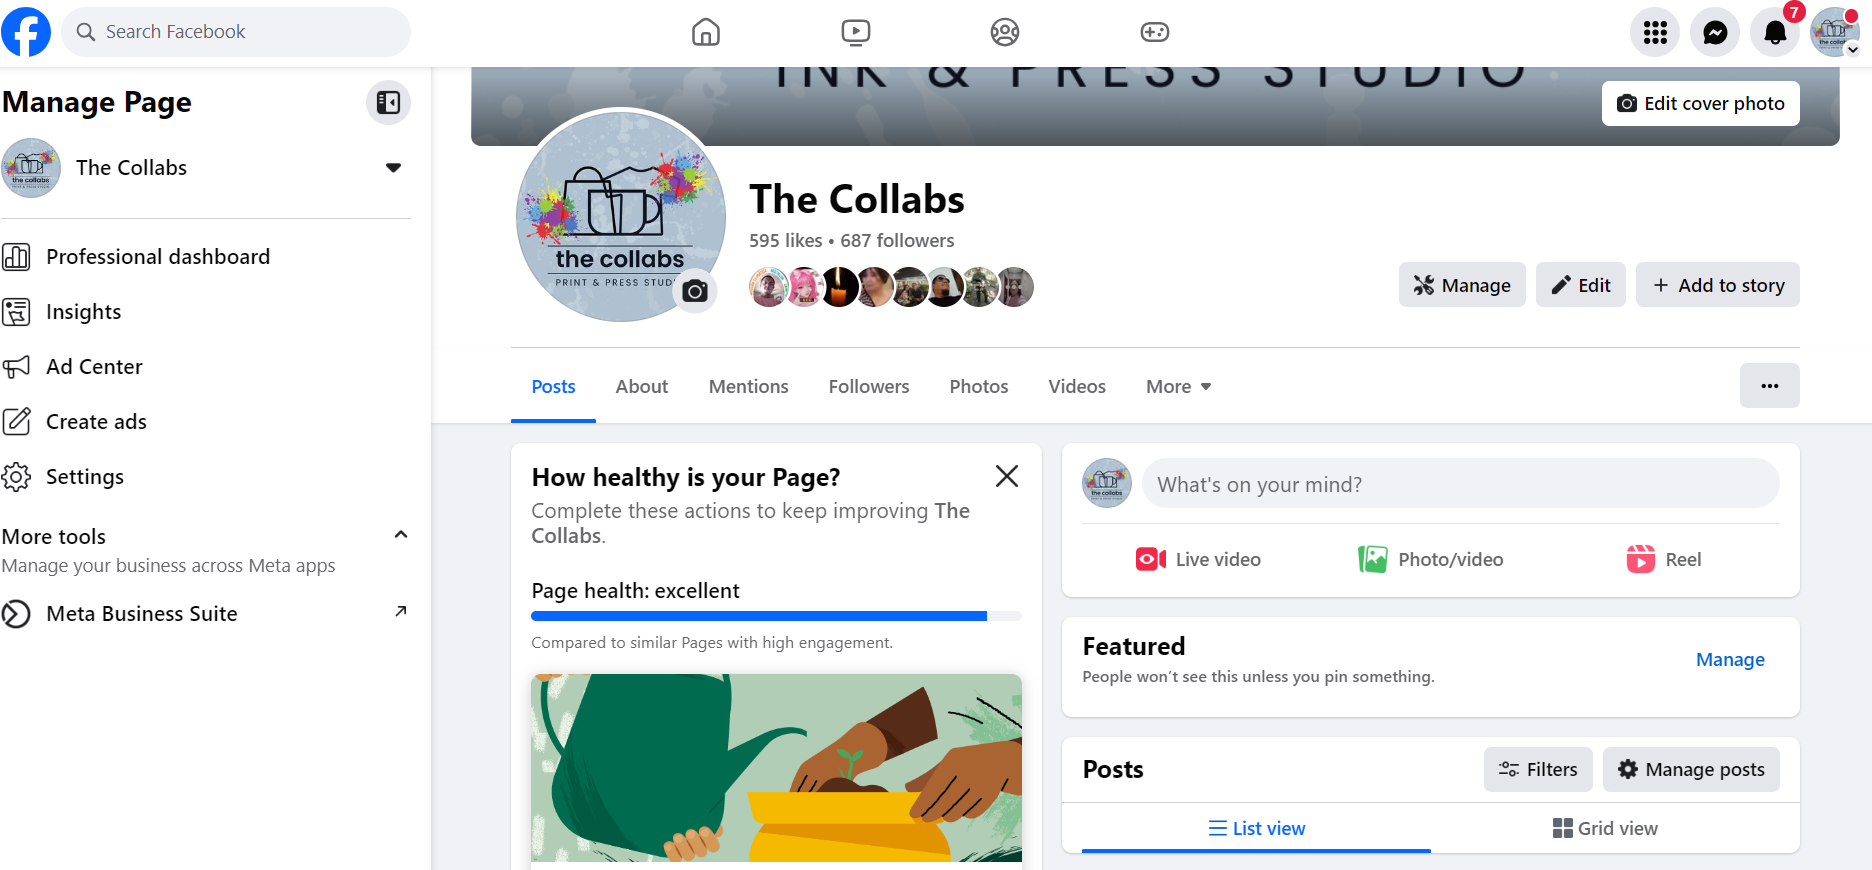Click the camera icon on profile picture
The height and width of the screenshot is (870, 1872).
(x=695, y=291)
